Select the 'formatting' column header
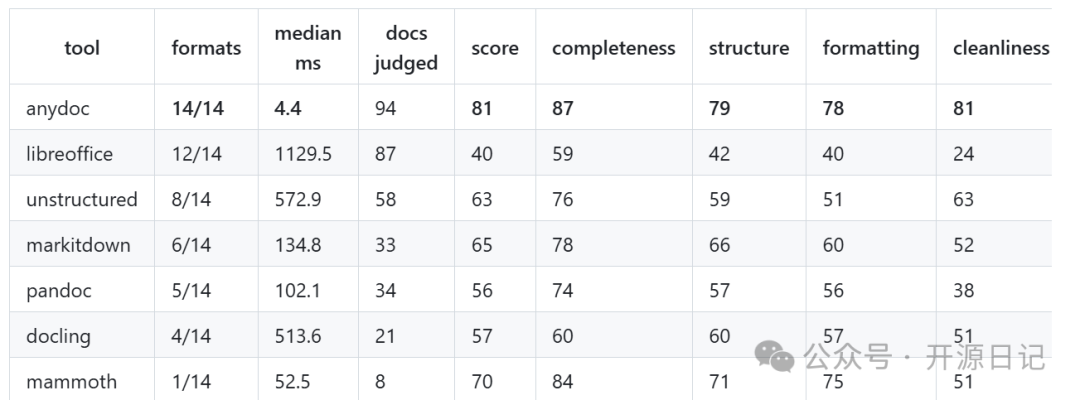The width and height of the screenshot is (1080, 400). pyautogui.click(x=871, y=48)
